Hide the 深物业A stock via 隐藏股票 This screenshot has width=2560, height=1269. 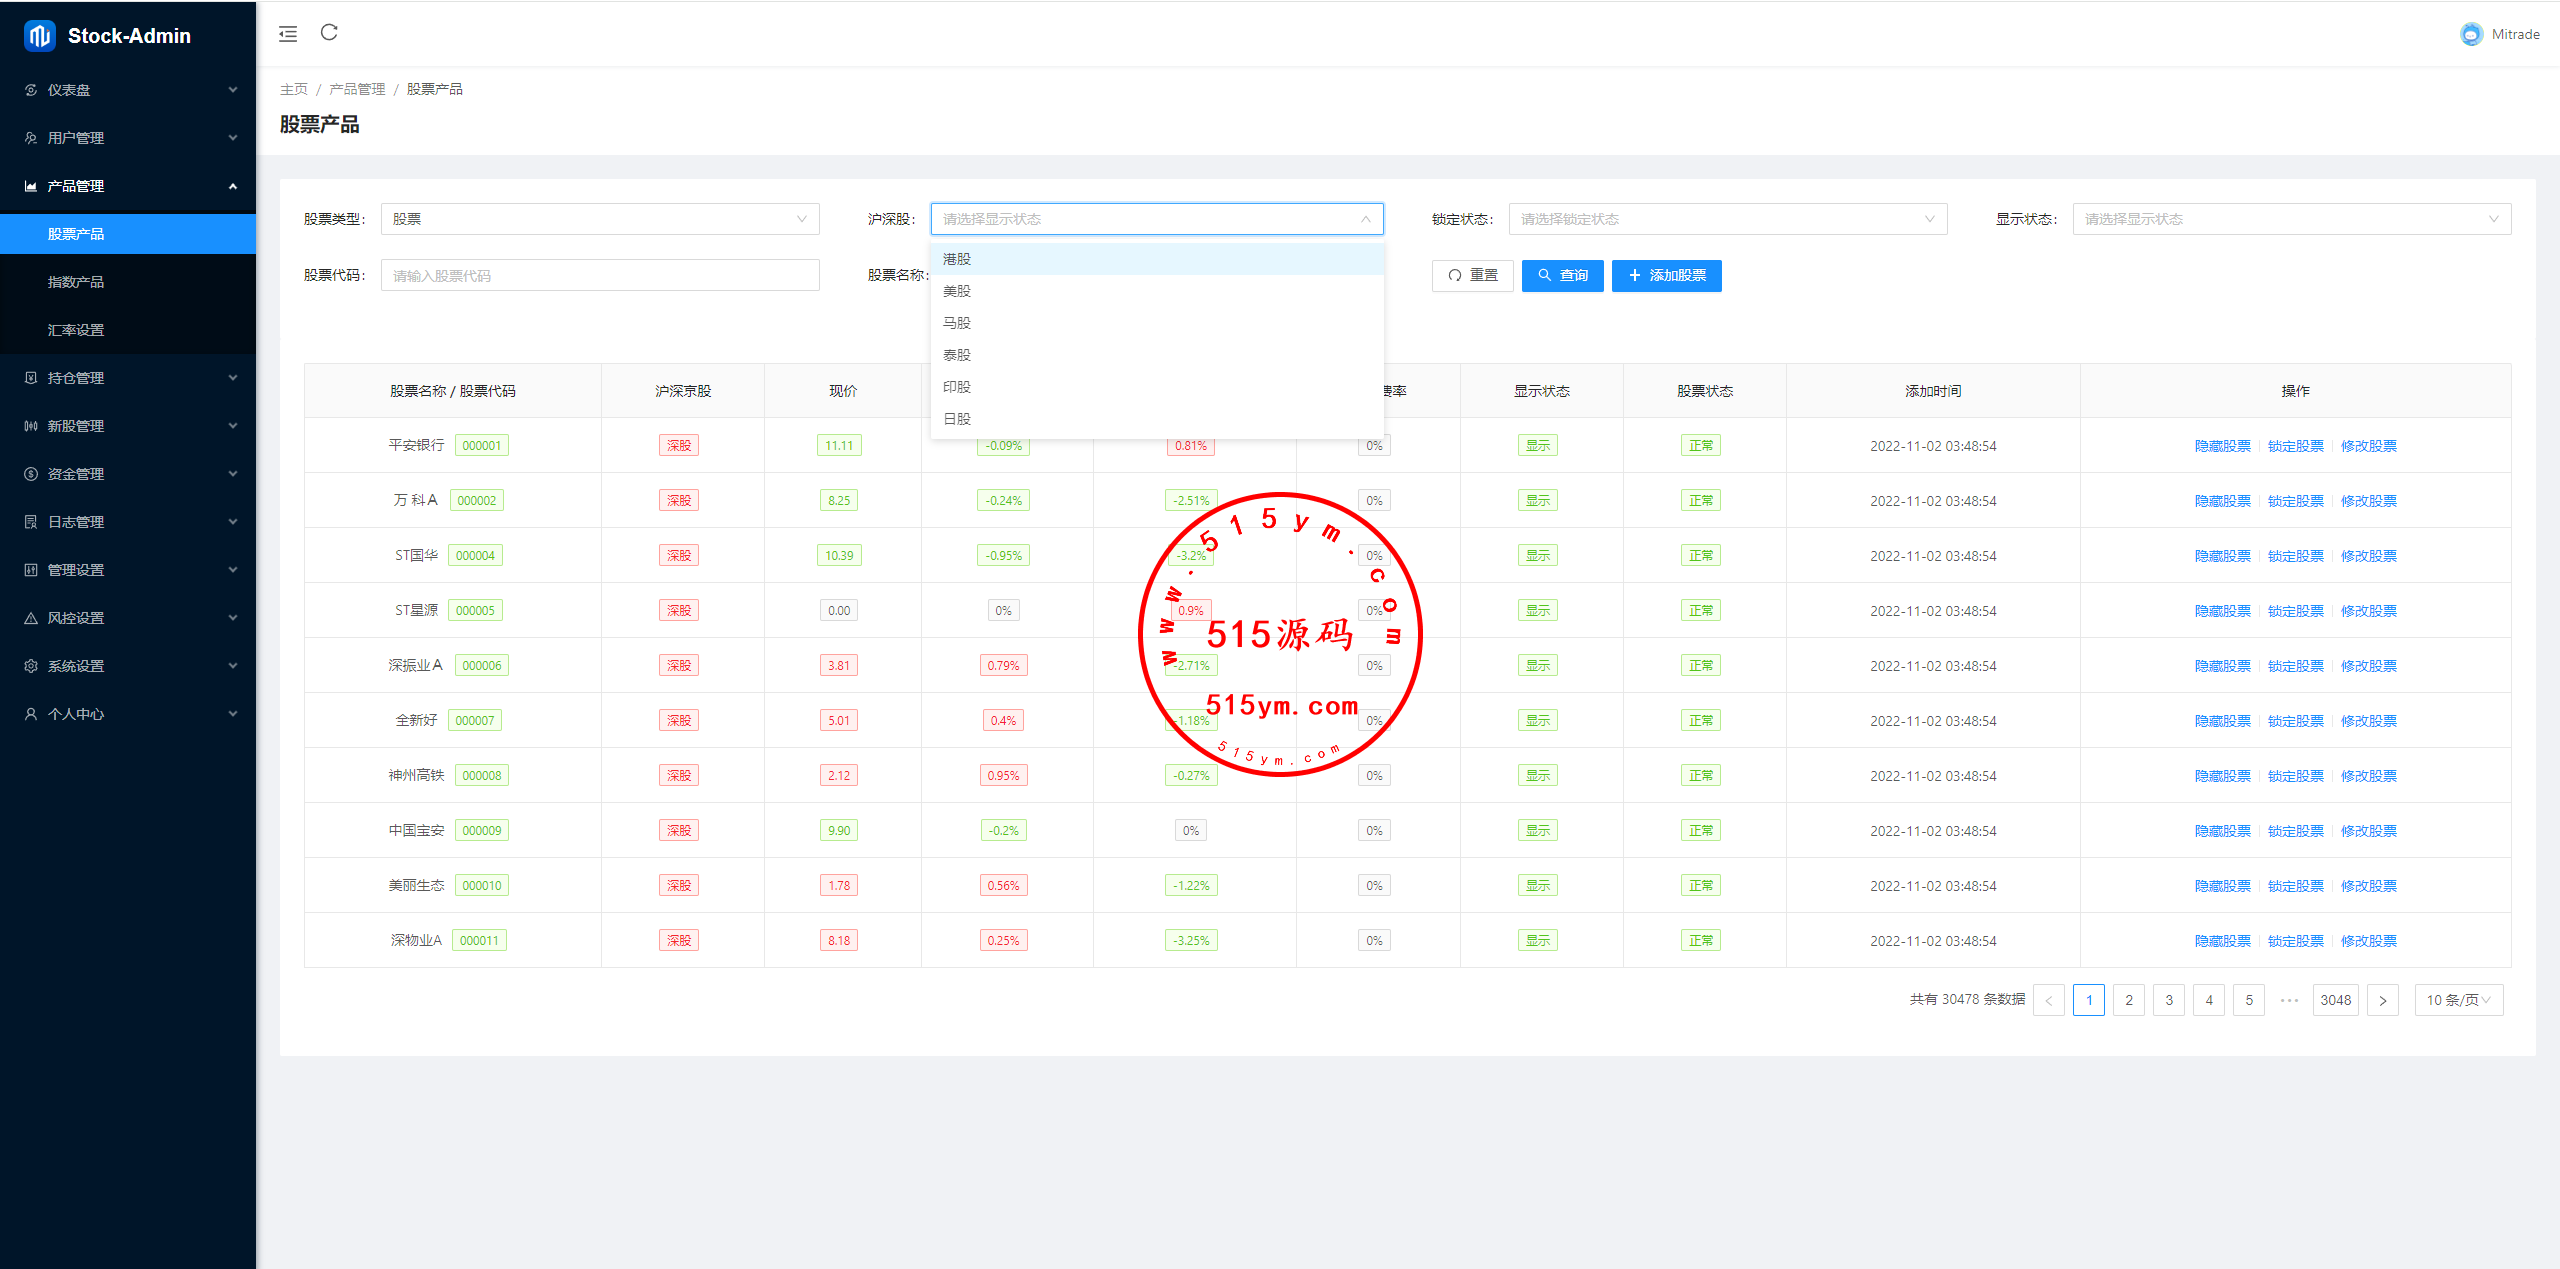pos(2222,941)
